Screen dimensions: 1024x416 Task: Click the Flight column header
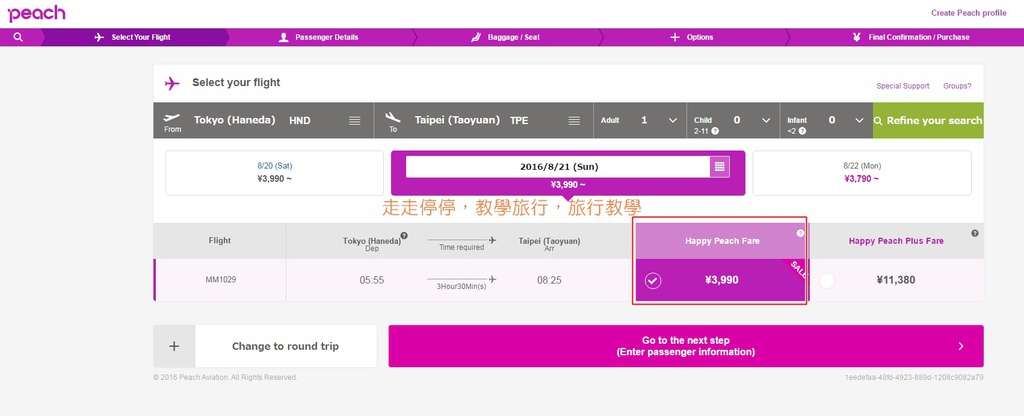[x=219, y=240]
